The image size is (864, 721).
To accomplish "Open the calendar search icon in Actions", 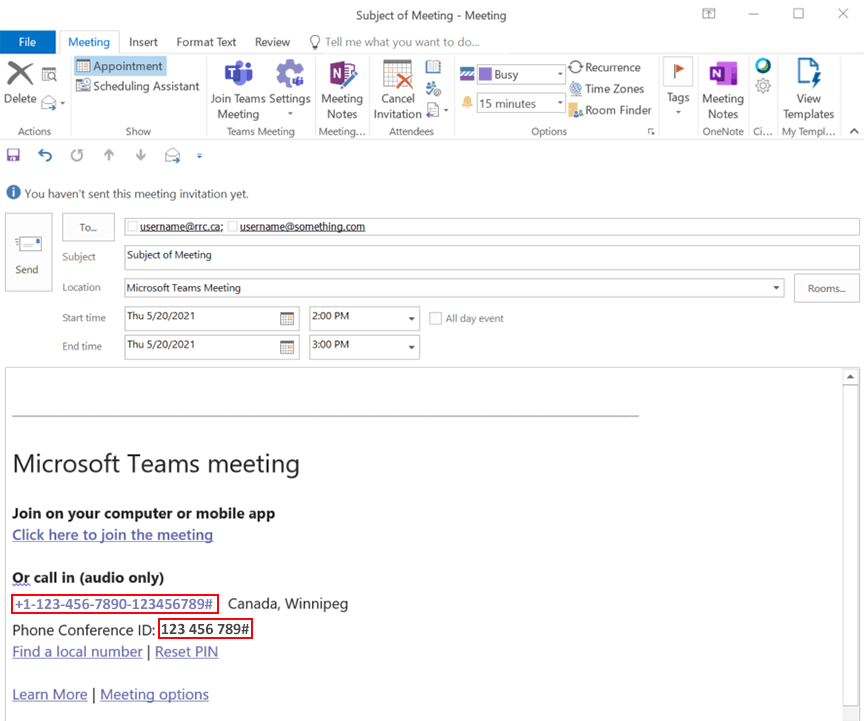I will [50, 74].
